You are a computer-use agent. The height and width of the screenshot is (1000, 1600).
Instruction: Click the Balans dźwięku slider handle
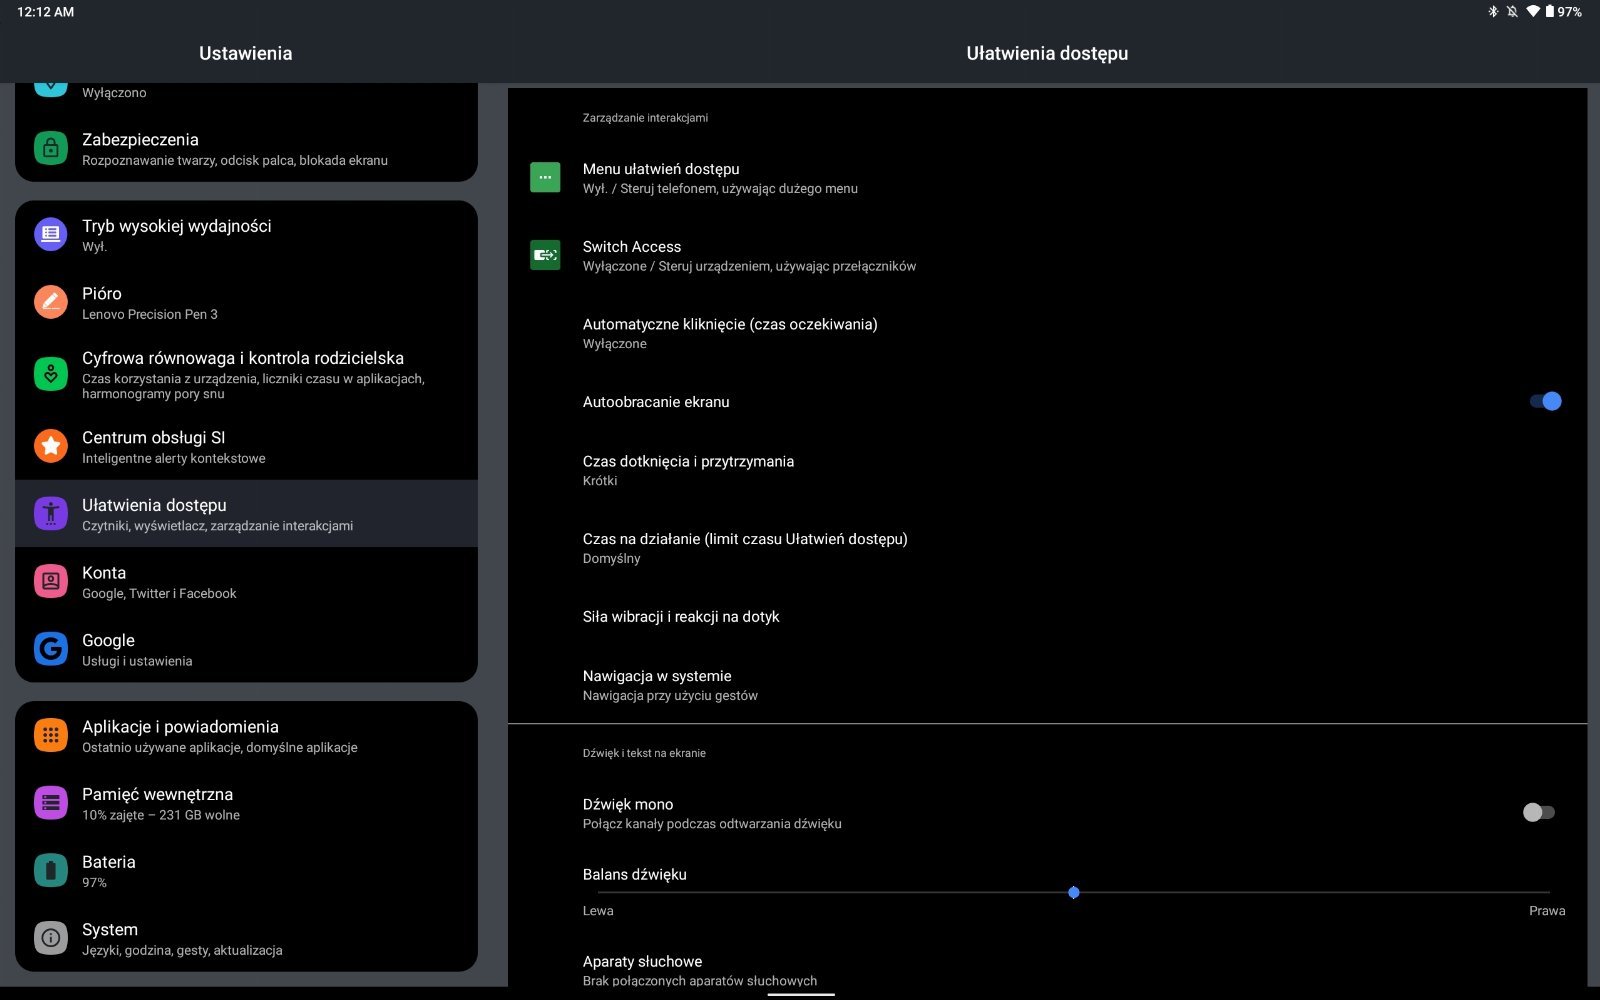tap(1073, 892)
